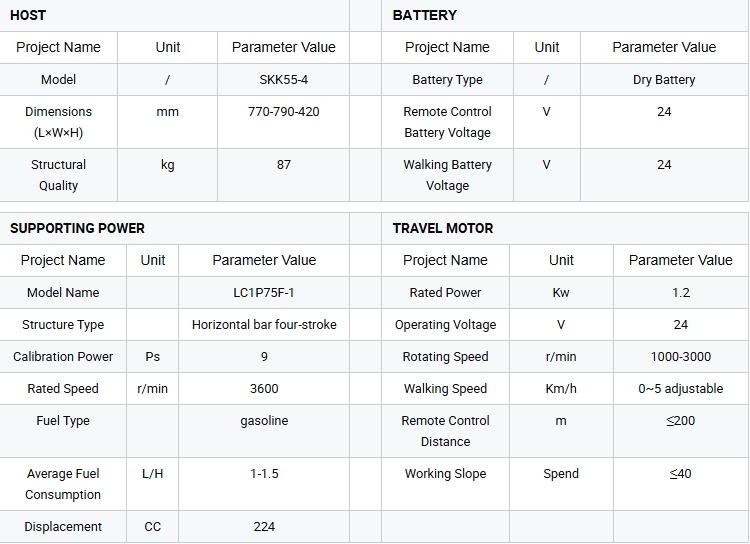Select the Working Slope label cell
This screenshot has width=750, height=544.
click(x=445, y=484)
